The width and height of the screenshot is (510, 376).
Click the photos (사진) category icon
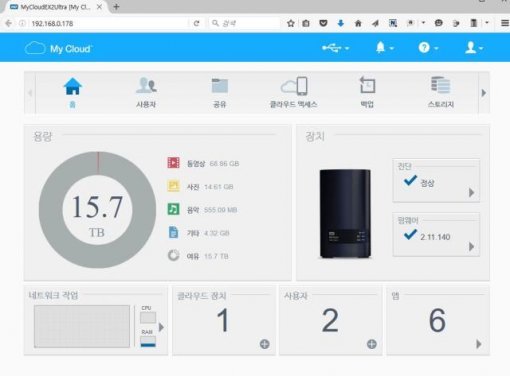tap(173, 186)
